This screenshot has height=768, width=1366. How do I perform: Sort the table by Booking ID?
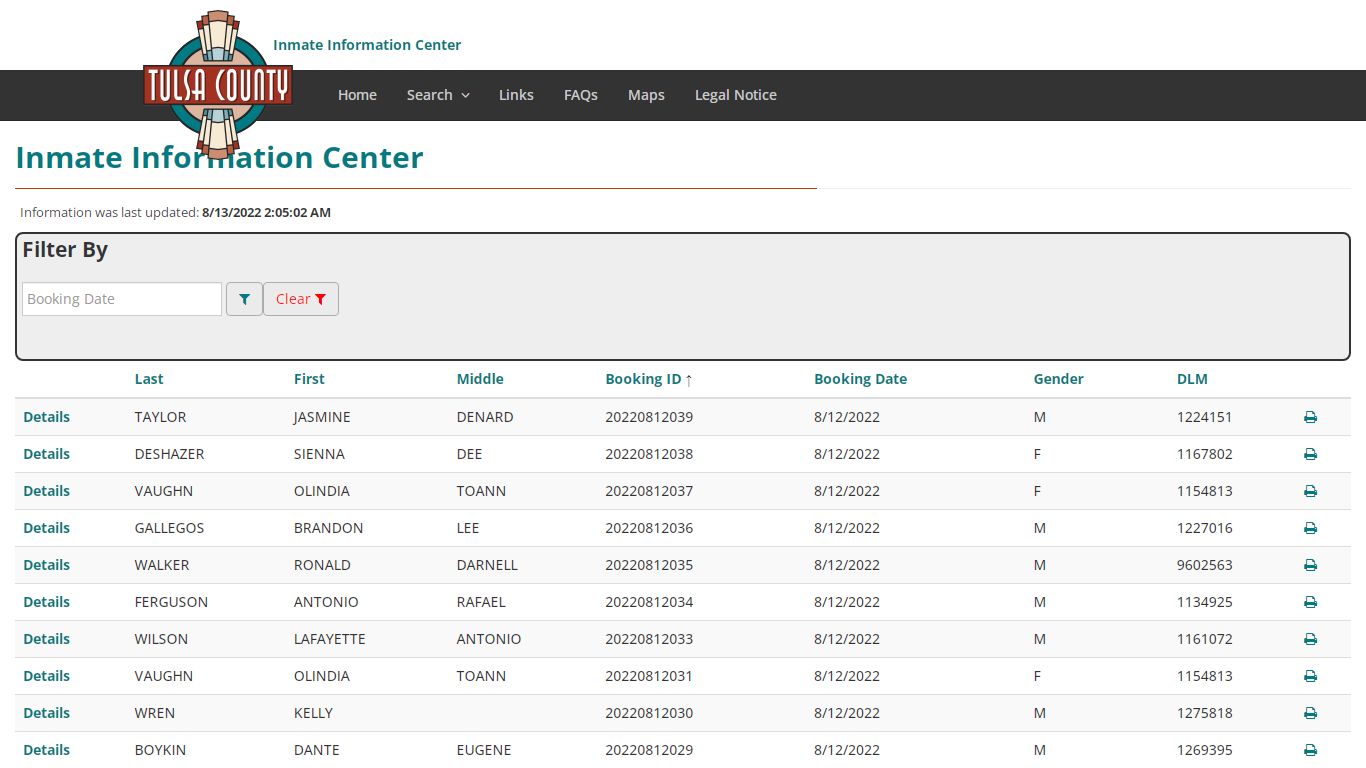[643, 379]
